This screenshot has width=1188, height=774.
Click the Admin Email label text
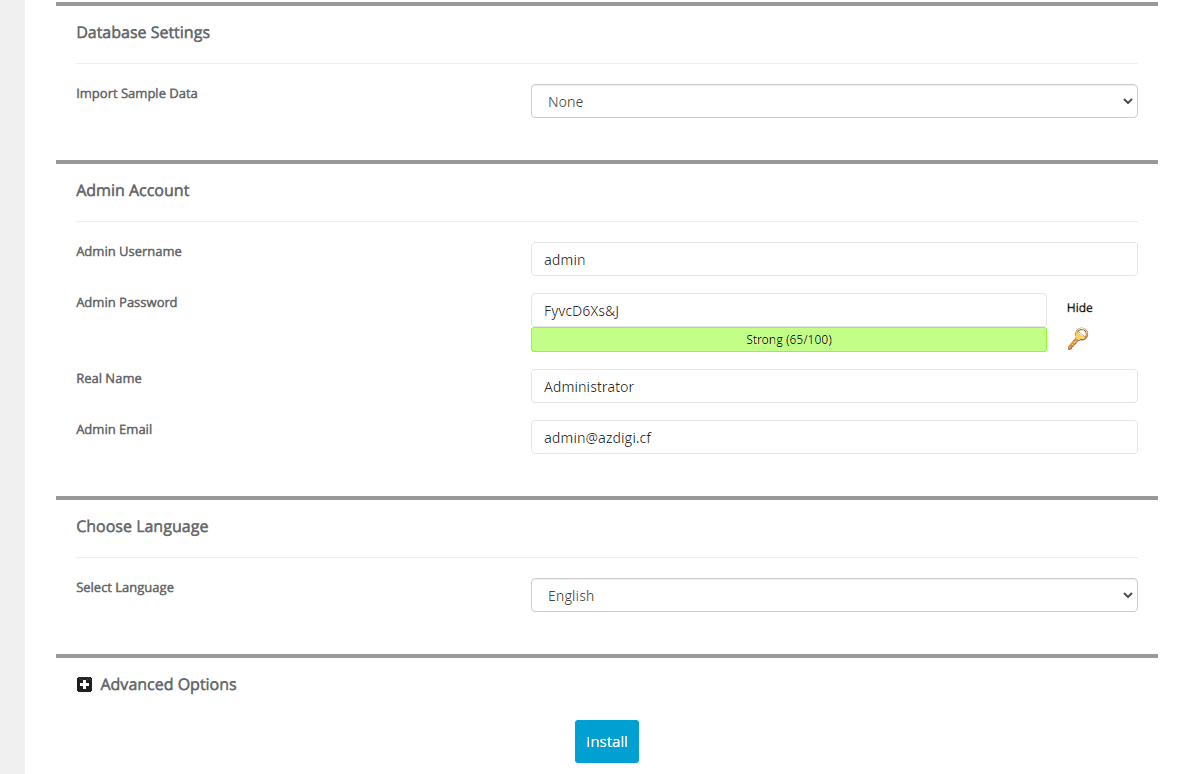click(114, 430)
